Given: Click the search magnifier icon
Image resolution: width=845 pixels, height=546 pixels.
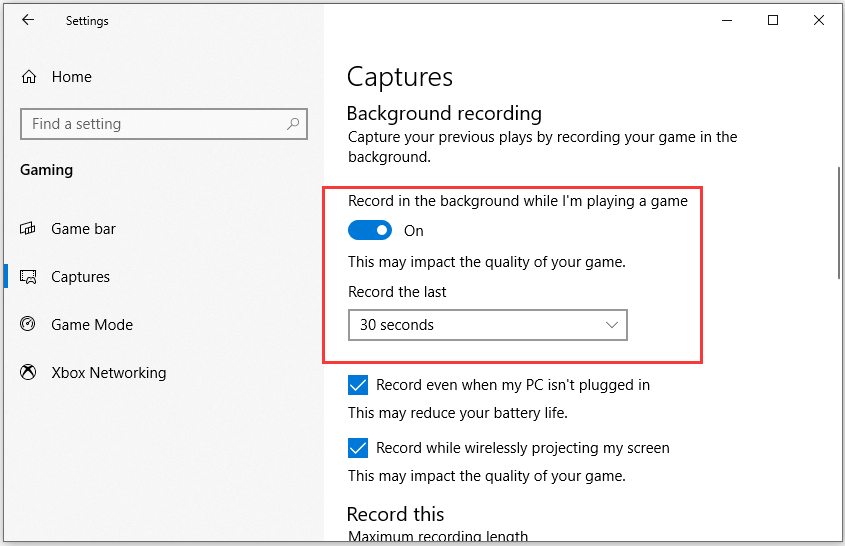Looking at the screenshot, I should (x=293, y=124).
